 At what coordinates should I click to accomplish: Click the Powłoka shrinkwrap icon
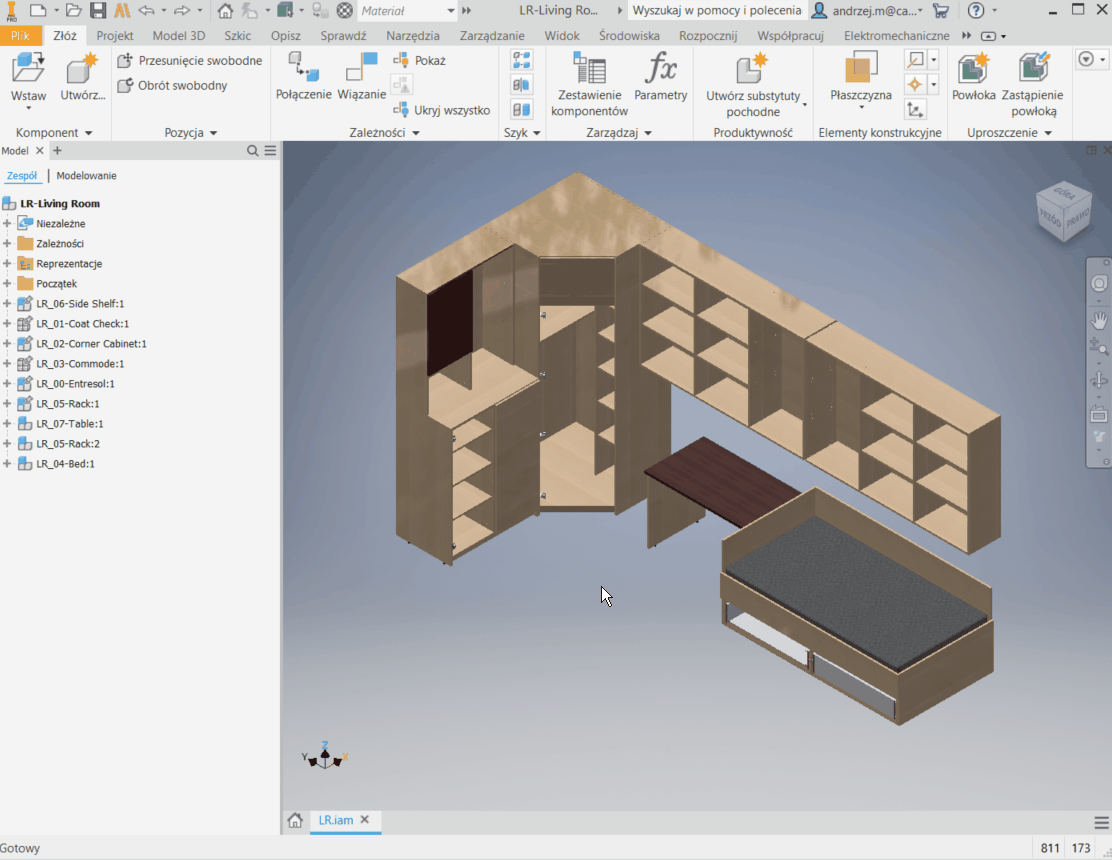tap(973, 76)
